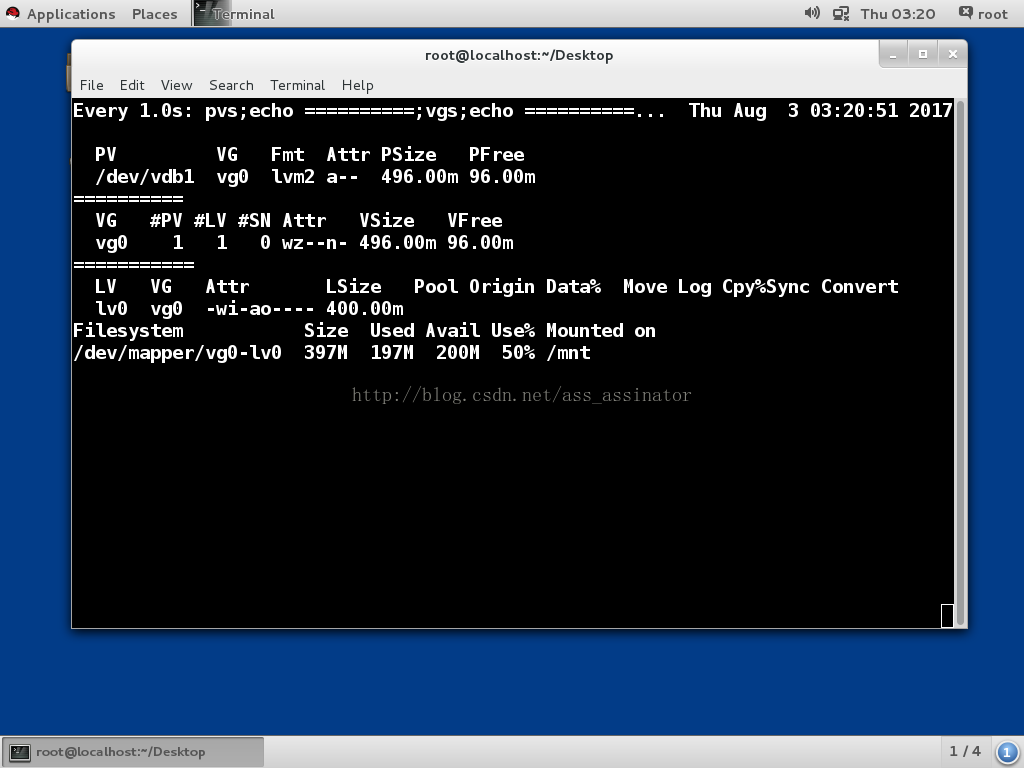
Task: Open the View menu in the terminal
Action: pyautogui.click(x=176, y=85)
